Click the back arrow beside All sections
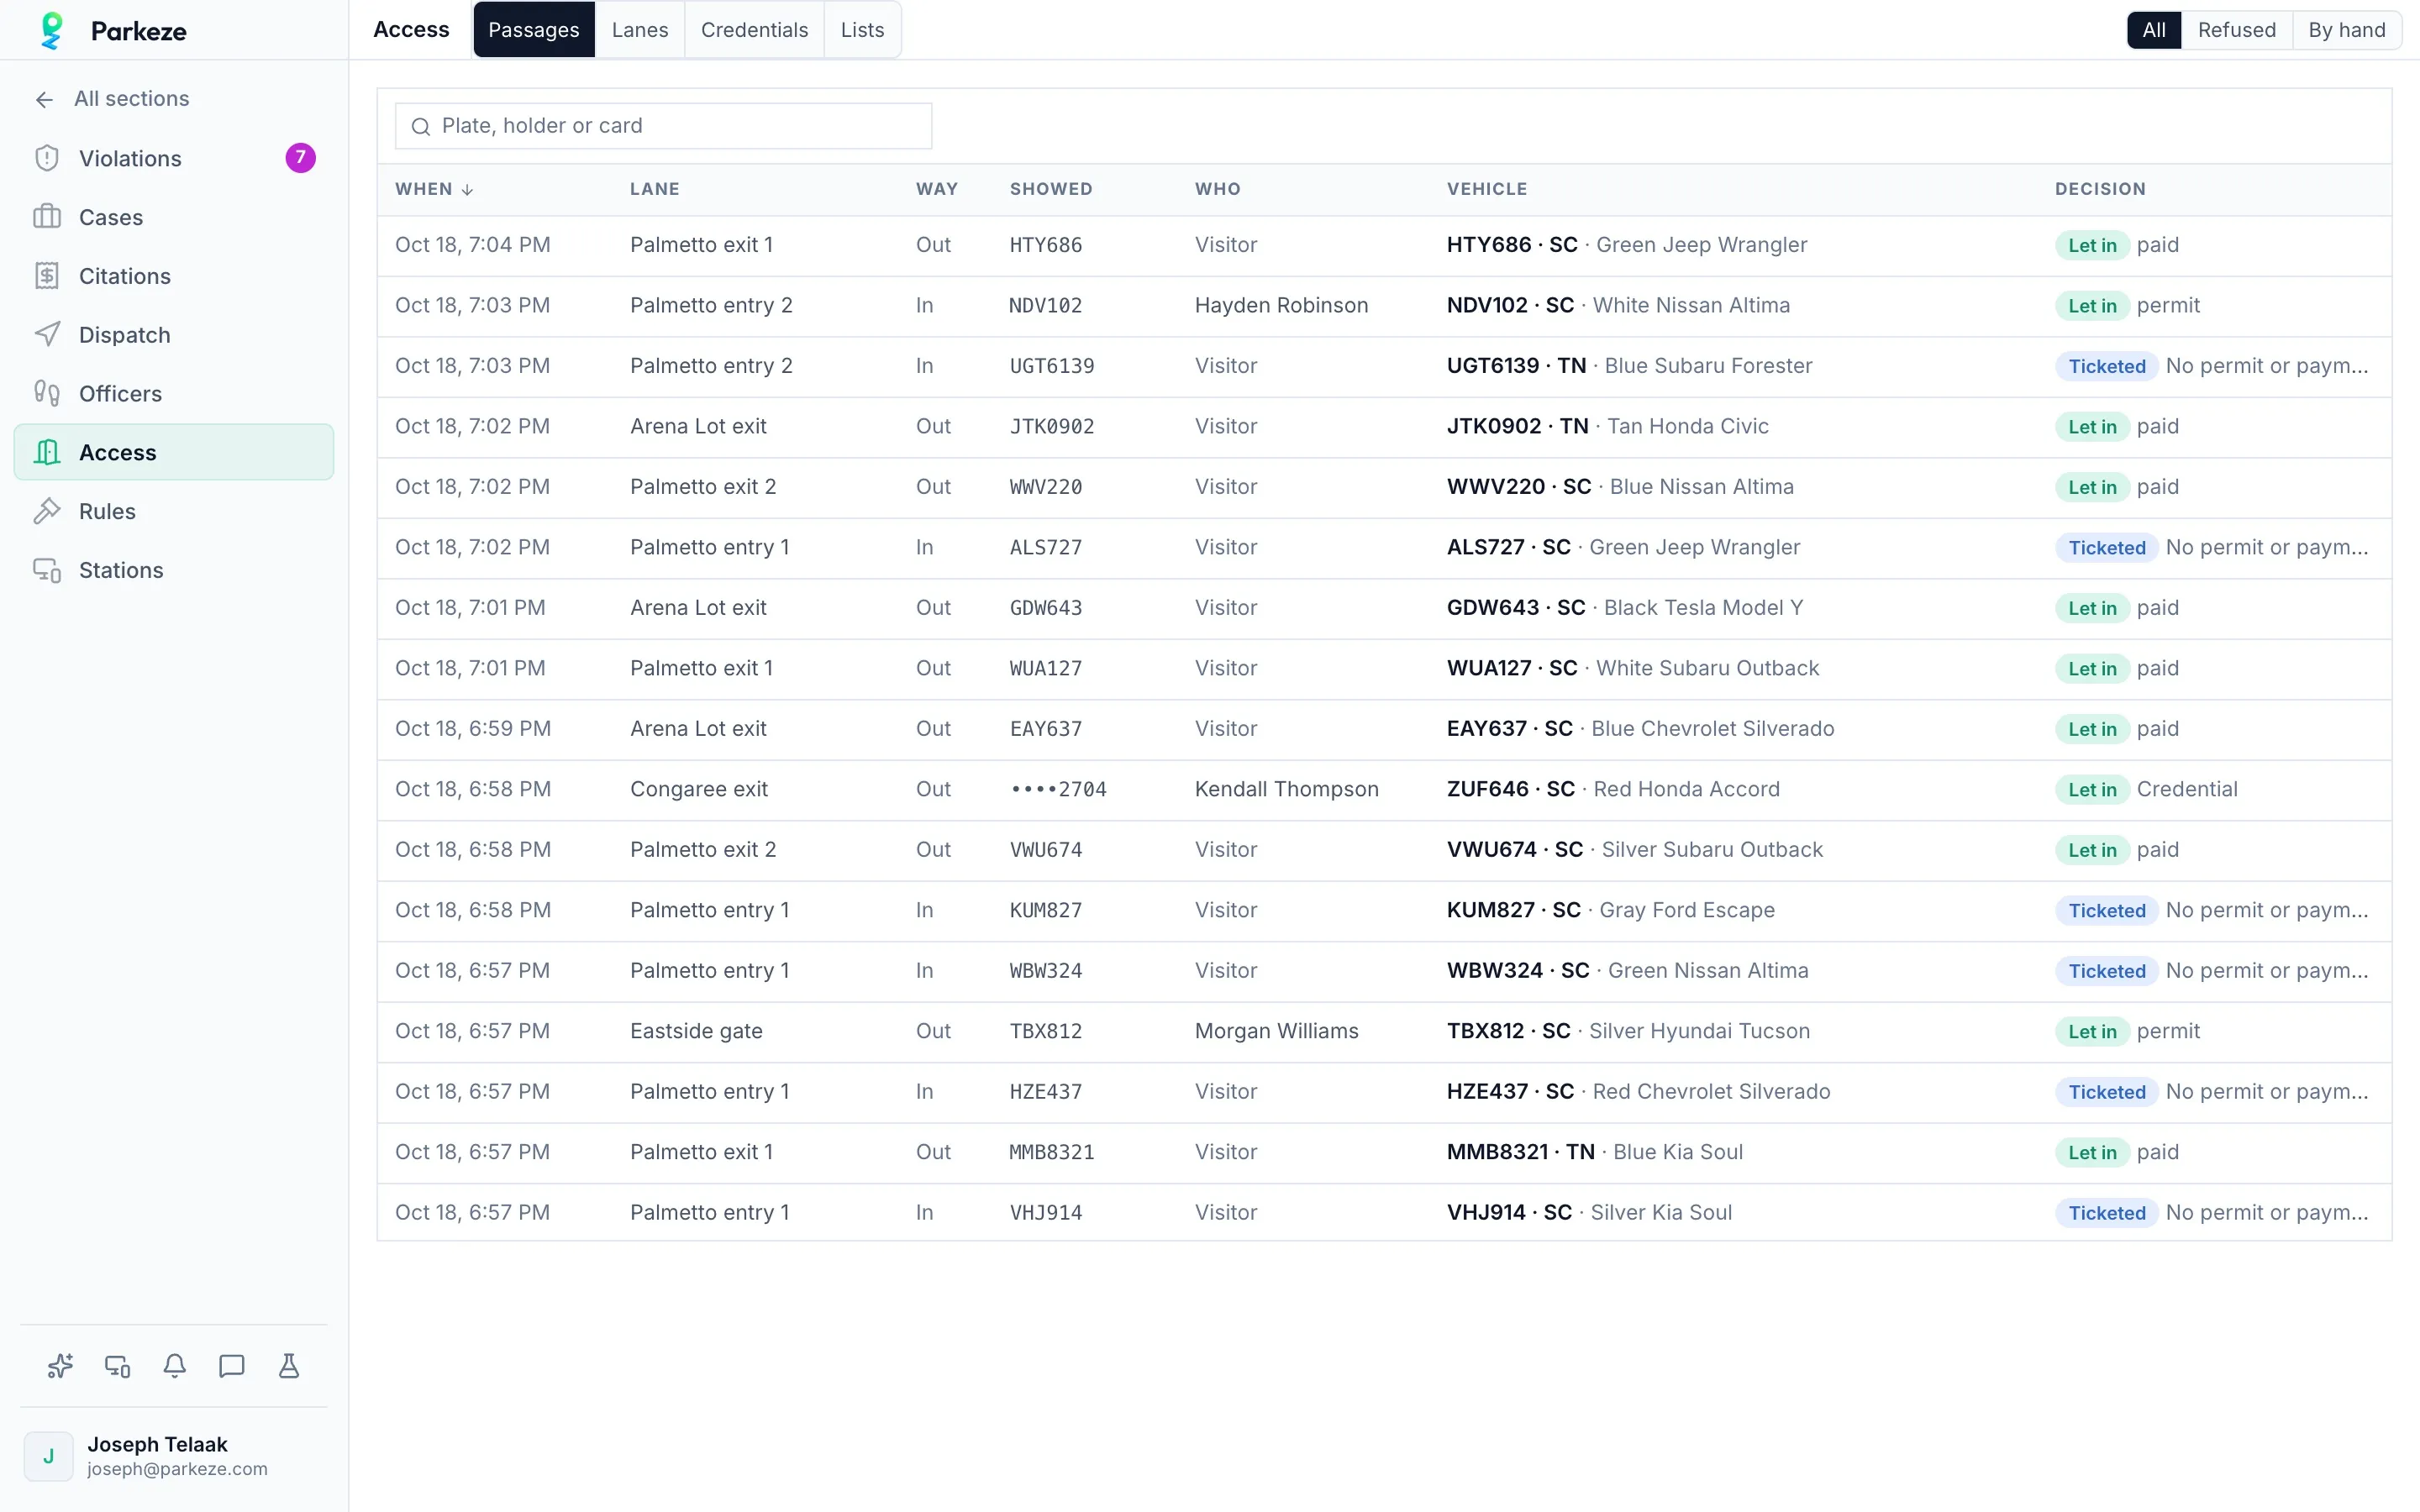The height and width of the screenshot is (1512, 2420). tap(44, 99)
